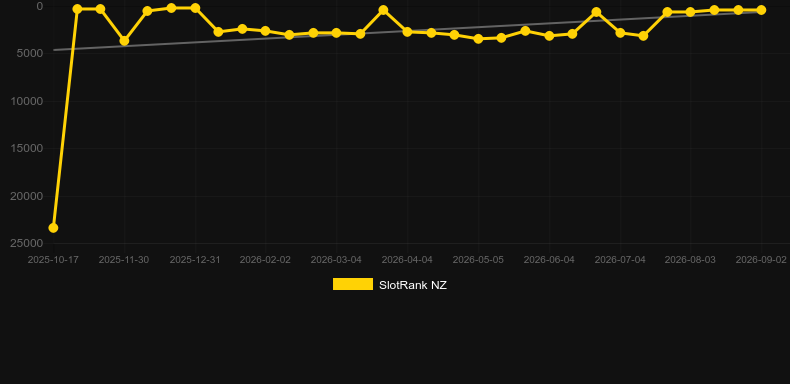Select the lowest data point at 2025-10-17
The width and height of the screenshot is (790, 384).
(53, 228)
